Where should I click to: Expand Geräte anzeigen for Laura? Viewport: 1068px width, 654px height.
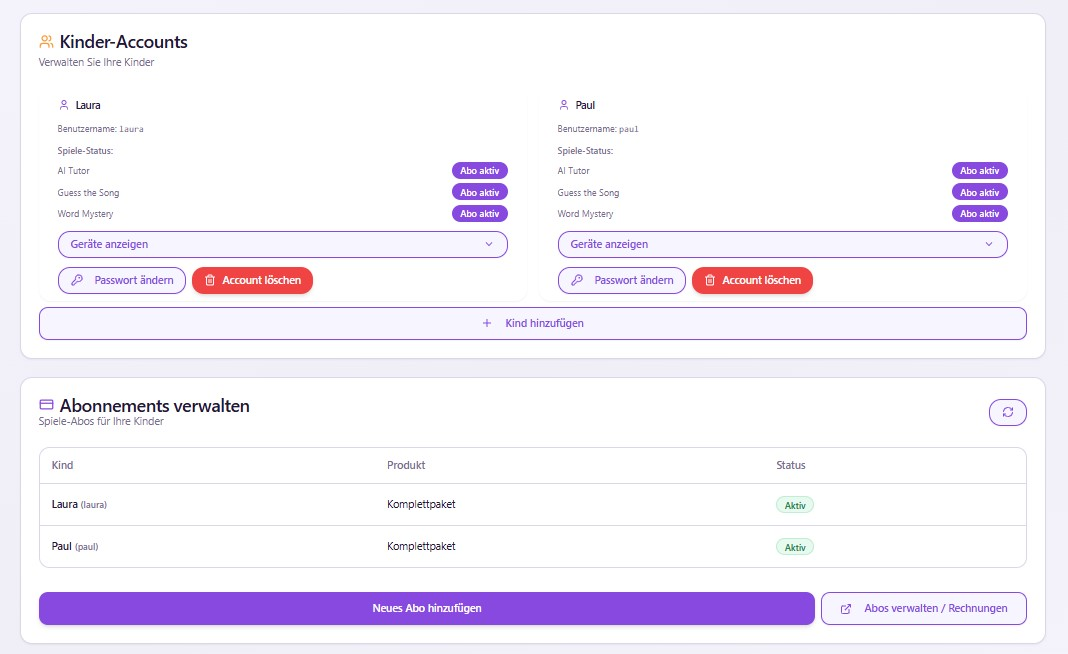[283, 244]
